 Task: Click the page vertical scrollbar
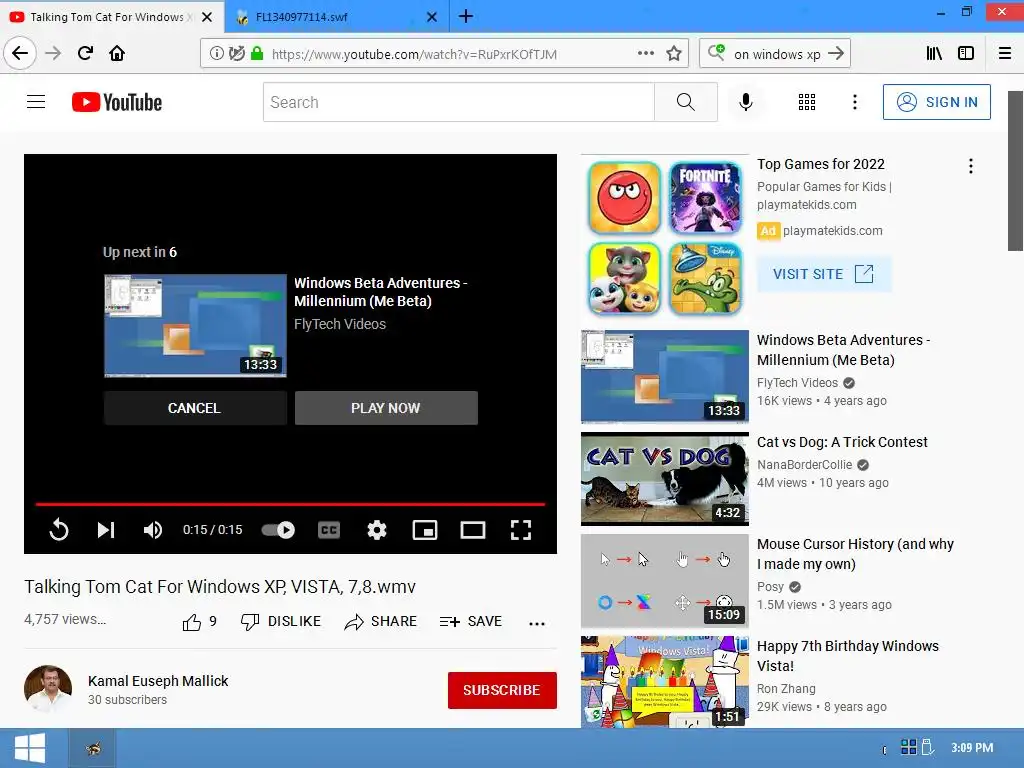pyautogui.click(x=1015, y=171)
